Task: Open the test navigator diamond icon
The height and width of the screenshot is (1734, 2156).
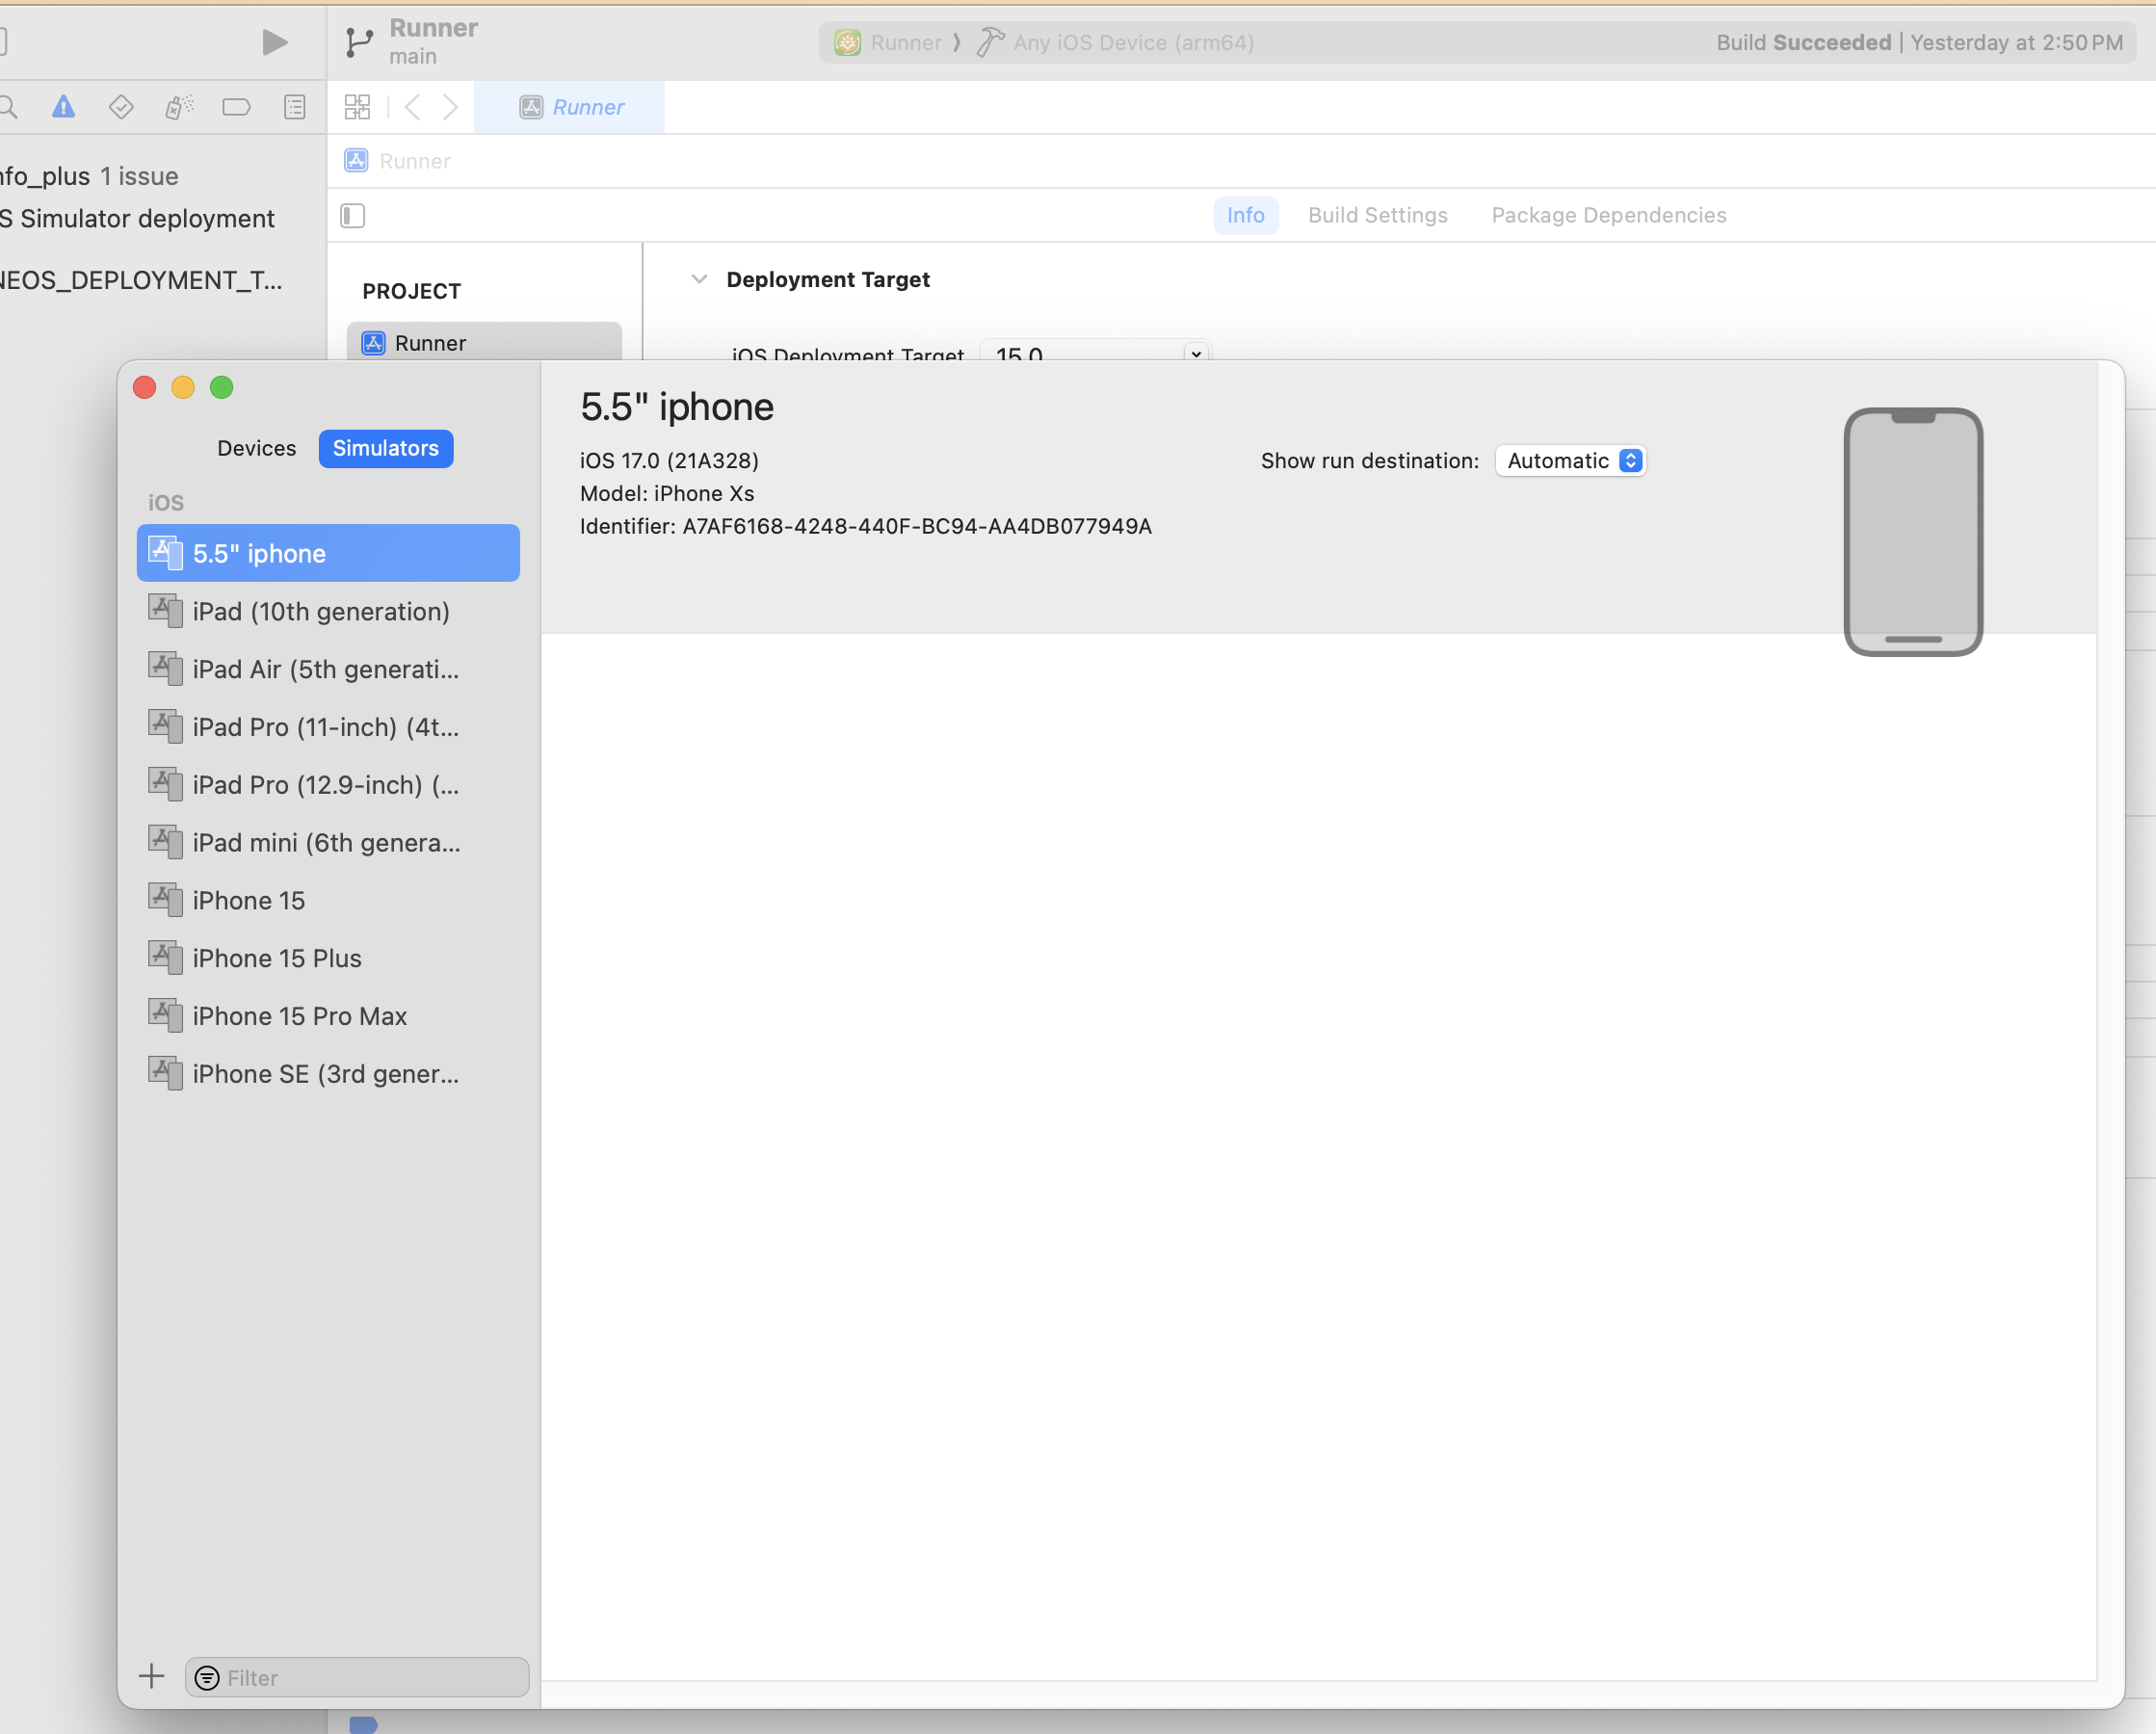Action: point(121,107)
